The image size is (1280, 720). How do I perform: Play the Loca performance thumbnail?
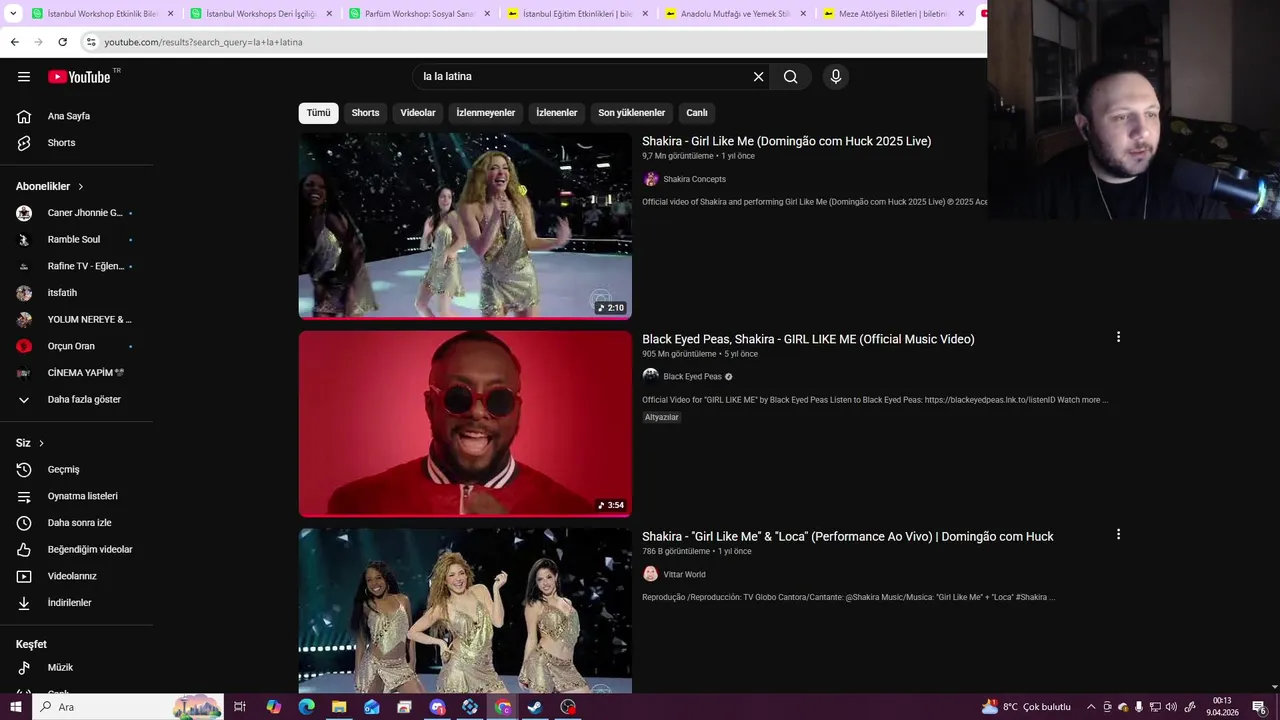[465, 611]
